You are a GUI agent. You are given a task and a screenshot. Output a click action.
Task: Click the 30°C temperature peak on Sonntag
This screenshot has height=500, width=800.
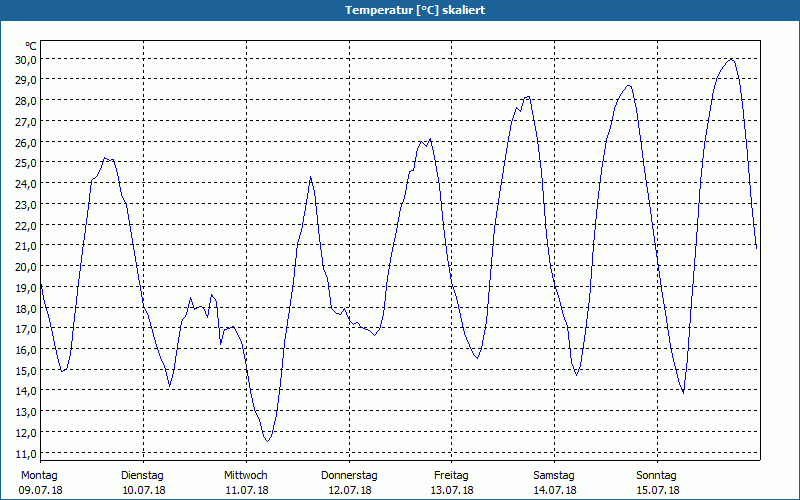731,59
